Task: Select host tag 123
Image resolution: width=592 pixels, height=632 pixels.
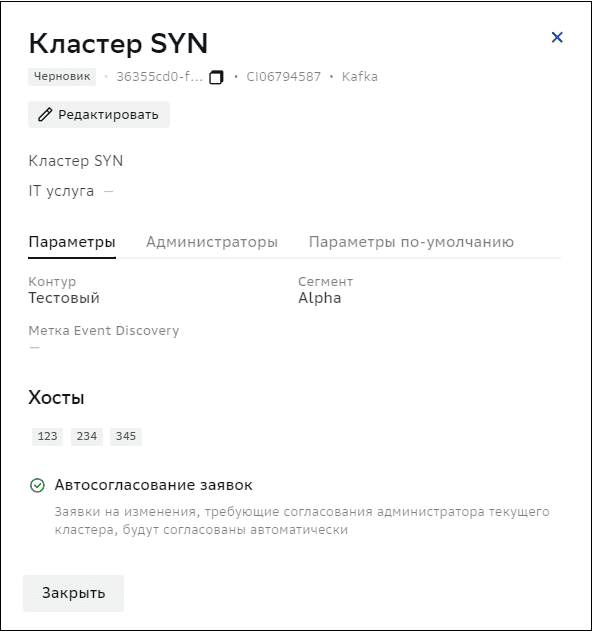Action: coord(48,437)
